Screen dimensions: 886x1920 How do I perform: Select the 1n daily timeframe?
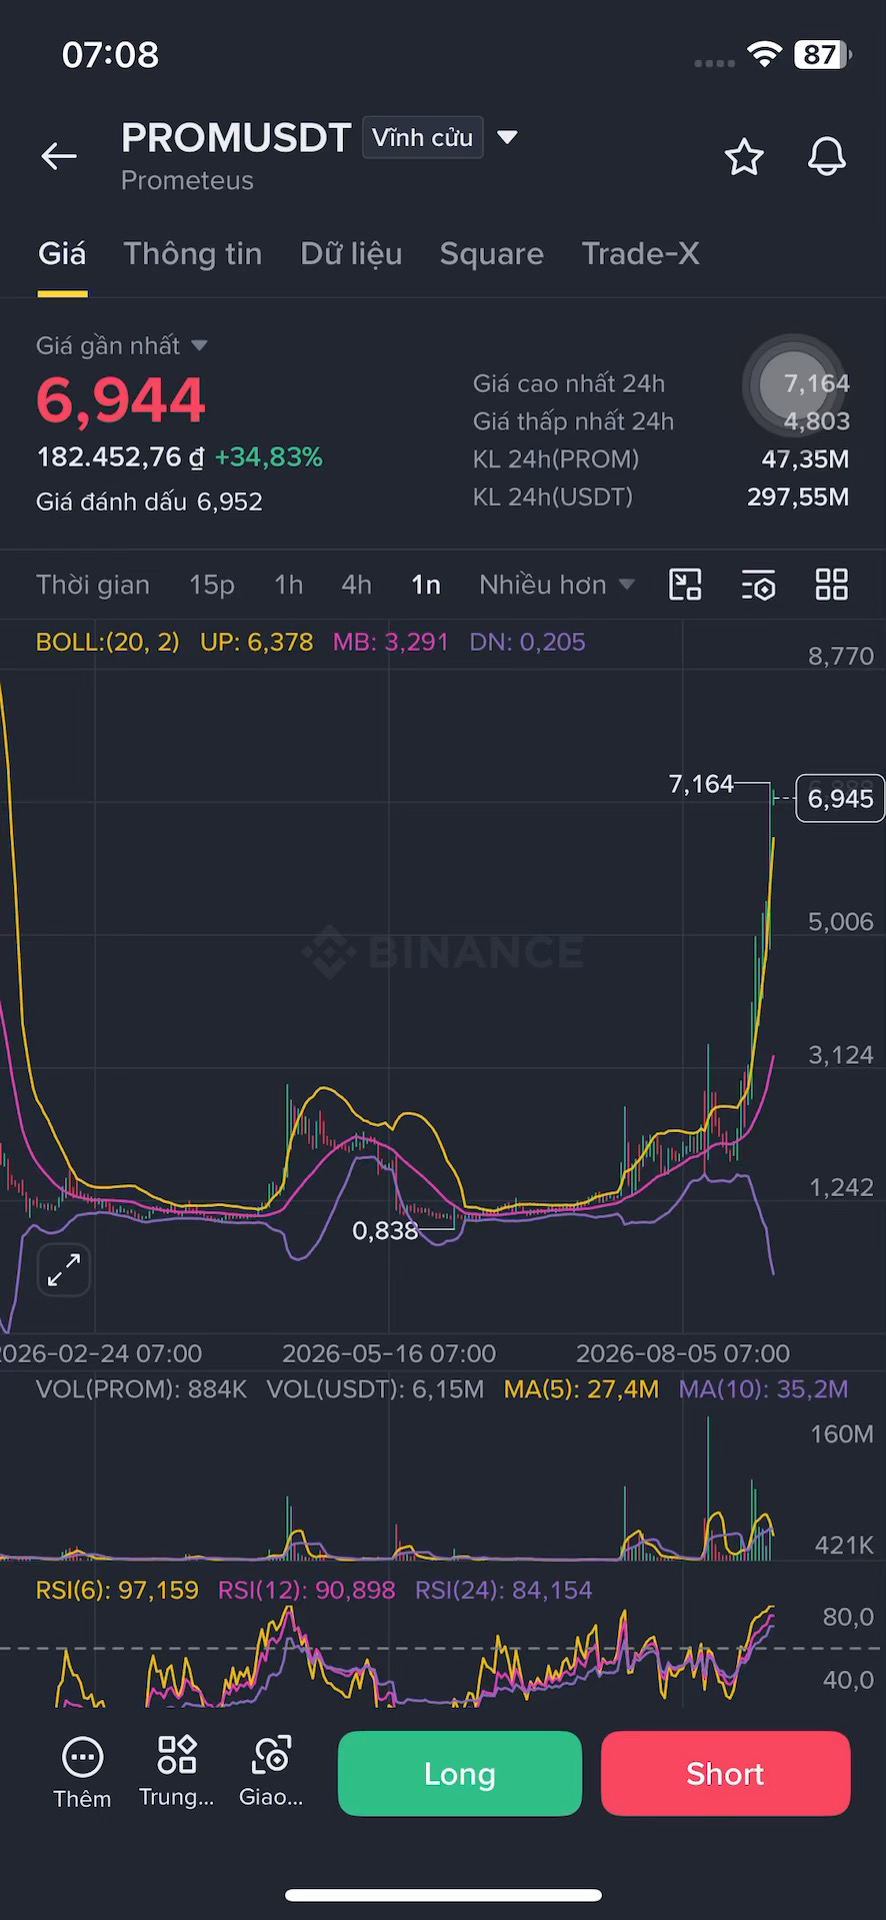(426, 585)
